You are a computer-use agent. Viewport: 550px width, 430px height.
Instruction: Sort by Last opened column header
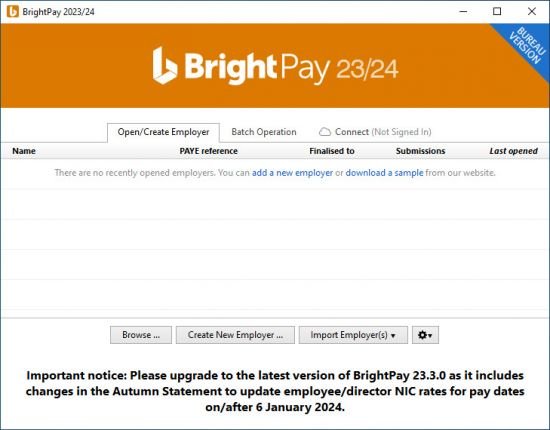514,151
